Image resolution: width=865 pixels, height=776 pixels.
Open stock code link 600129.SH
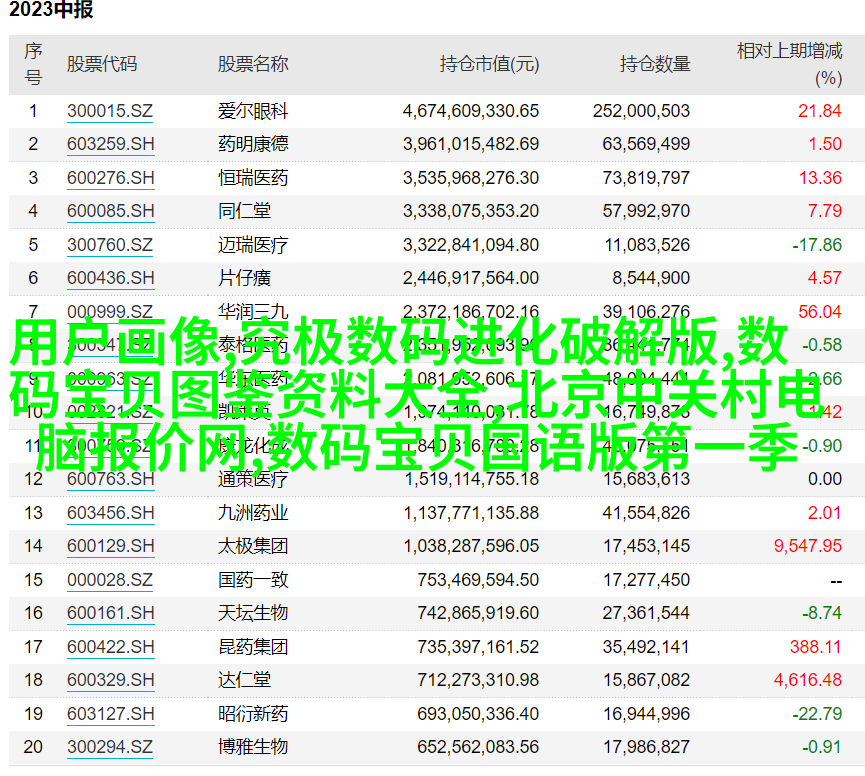coord(110,545)
